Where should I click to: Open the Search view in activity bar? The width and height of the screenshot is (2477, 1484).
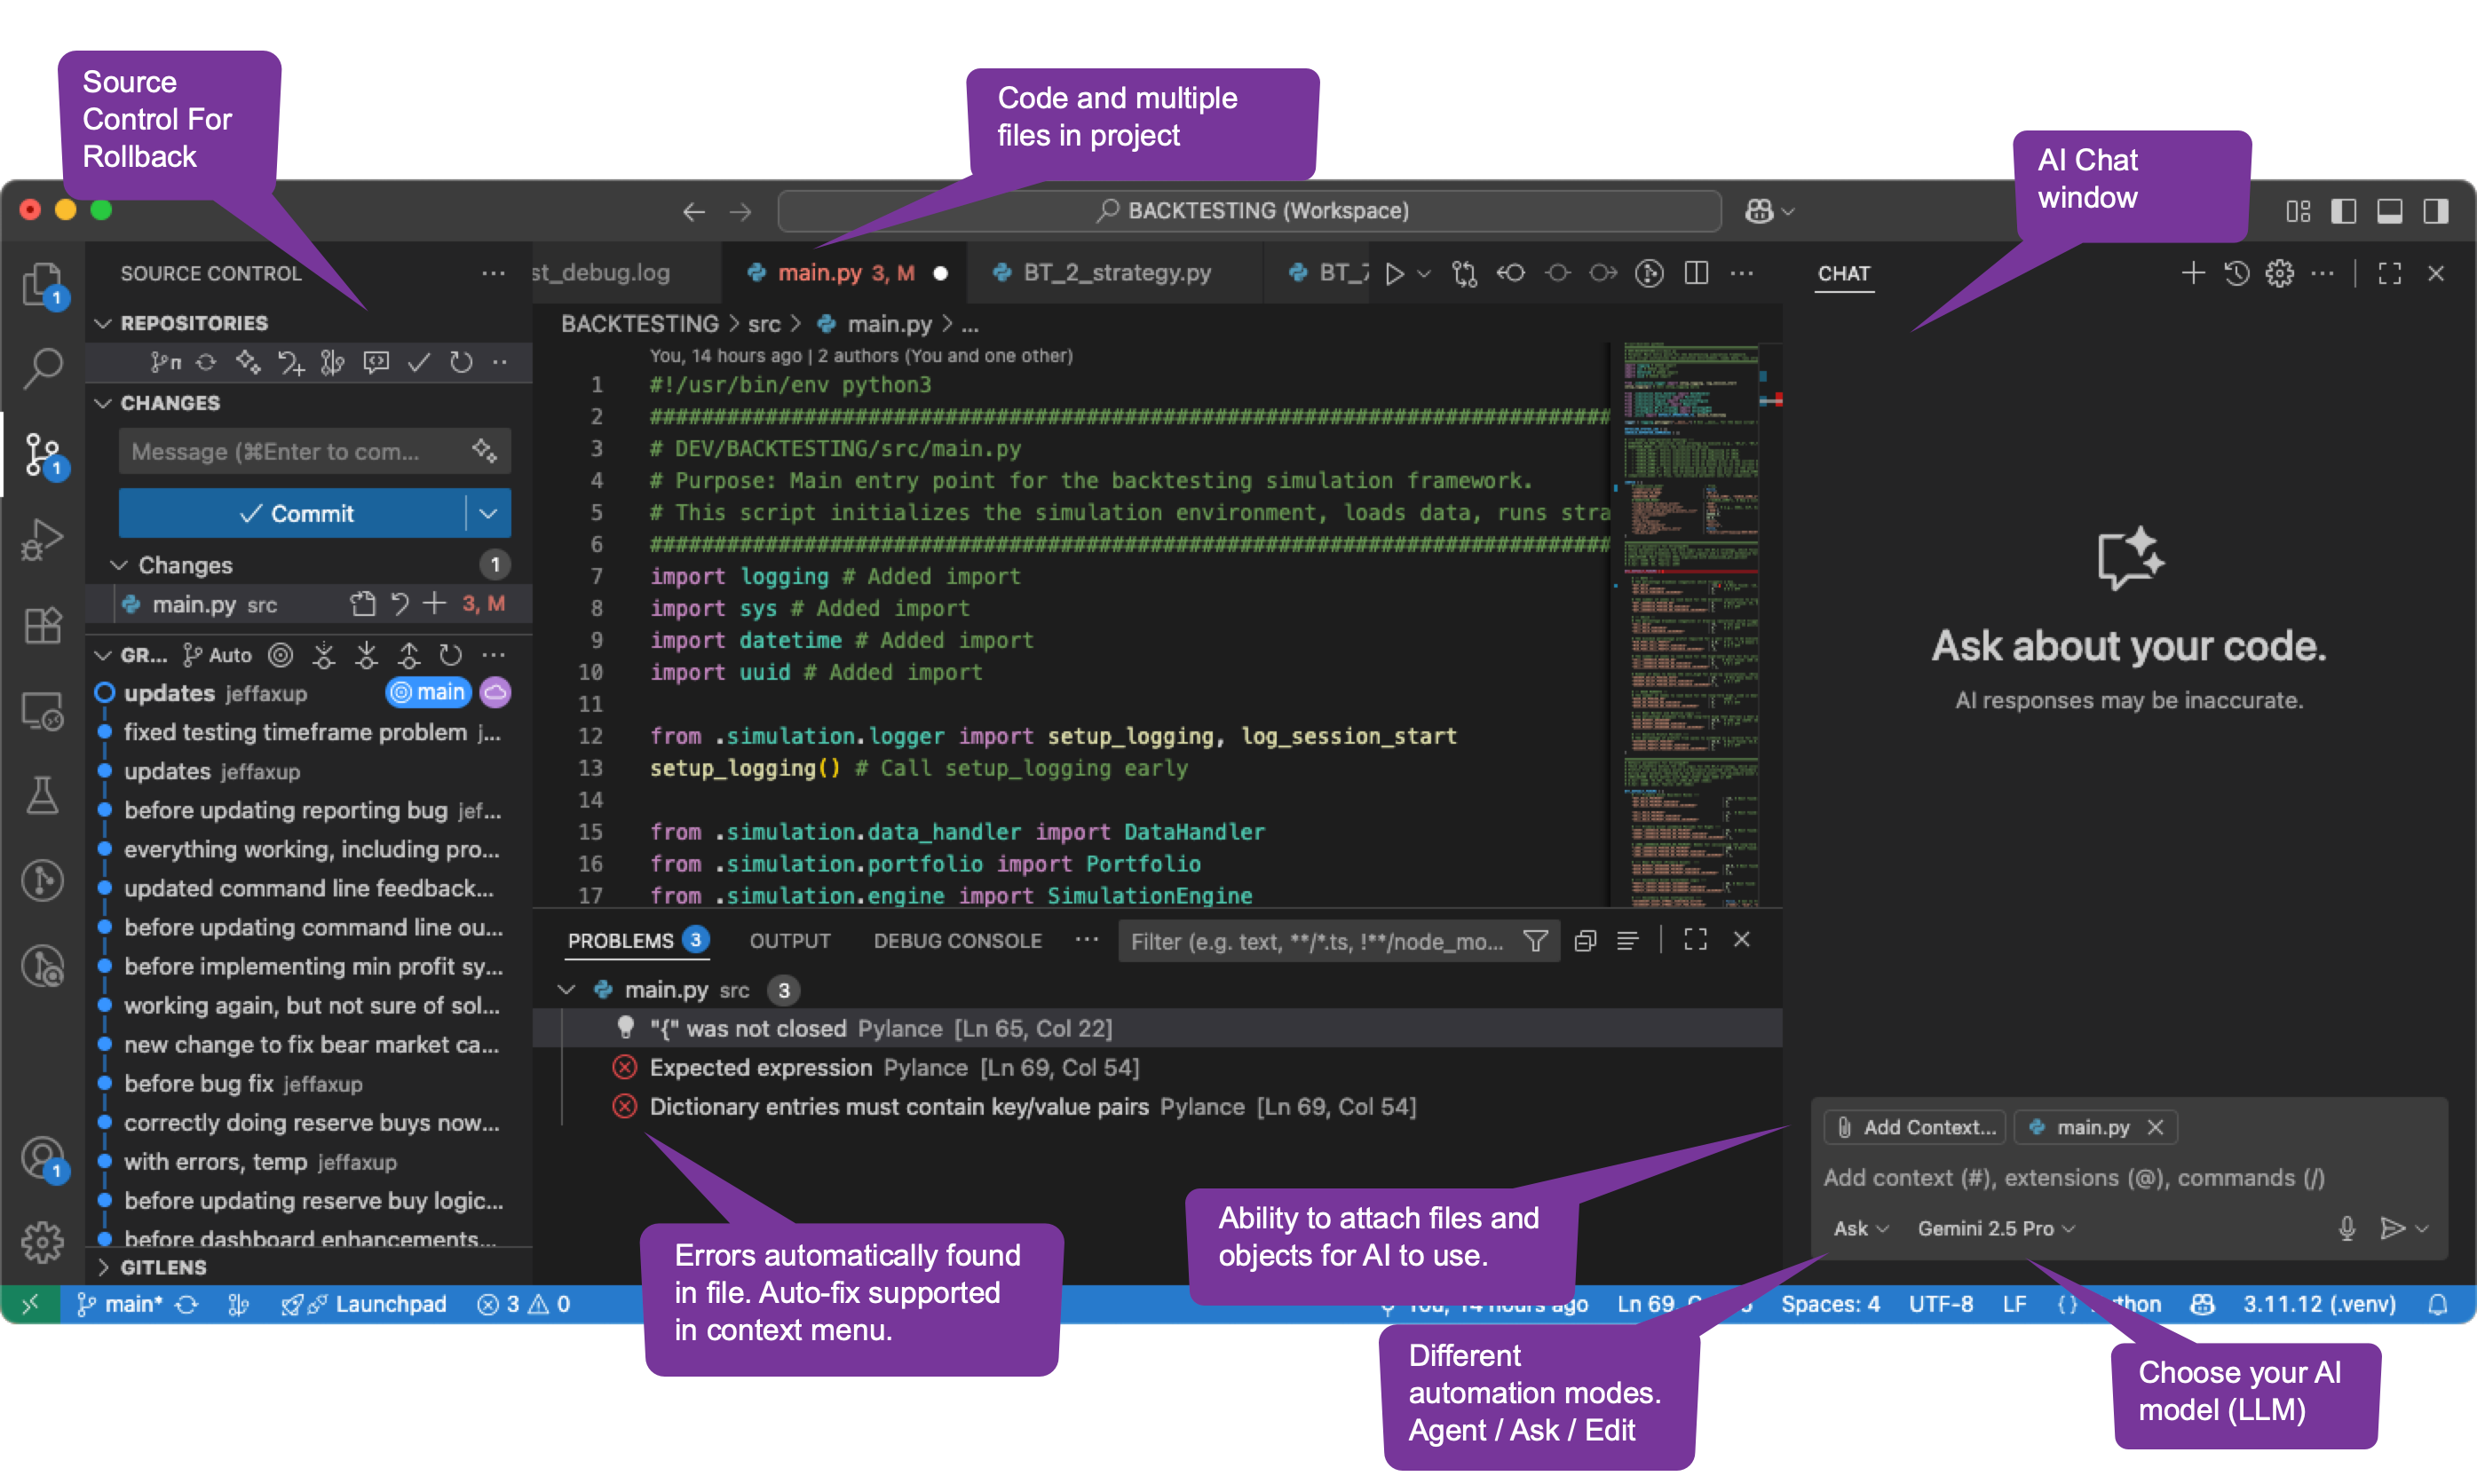click(x=43, y=368)
